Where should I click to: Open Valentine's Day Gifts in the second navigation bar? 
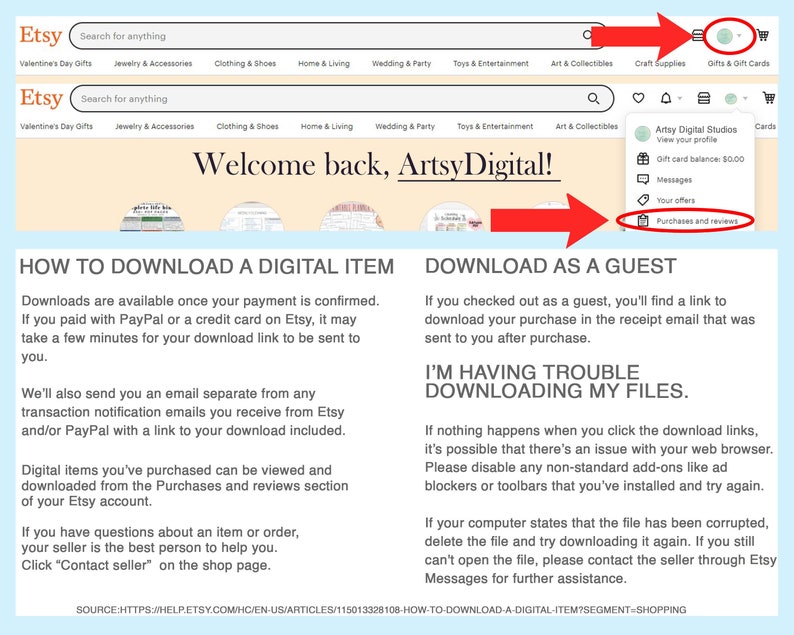57,126
